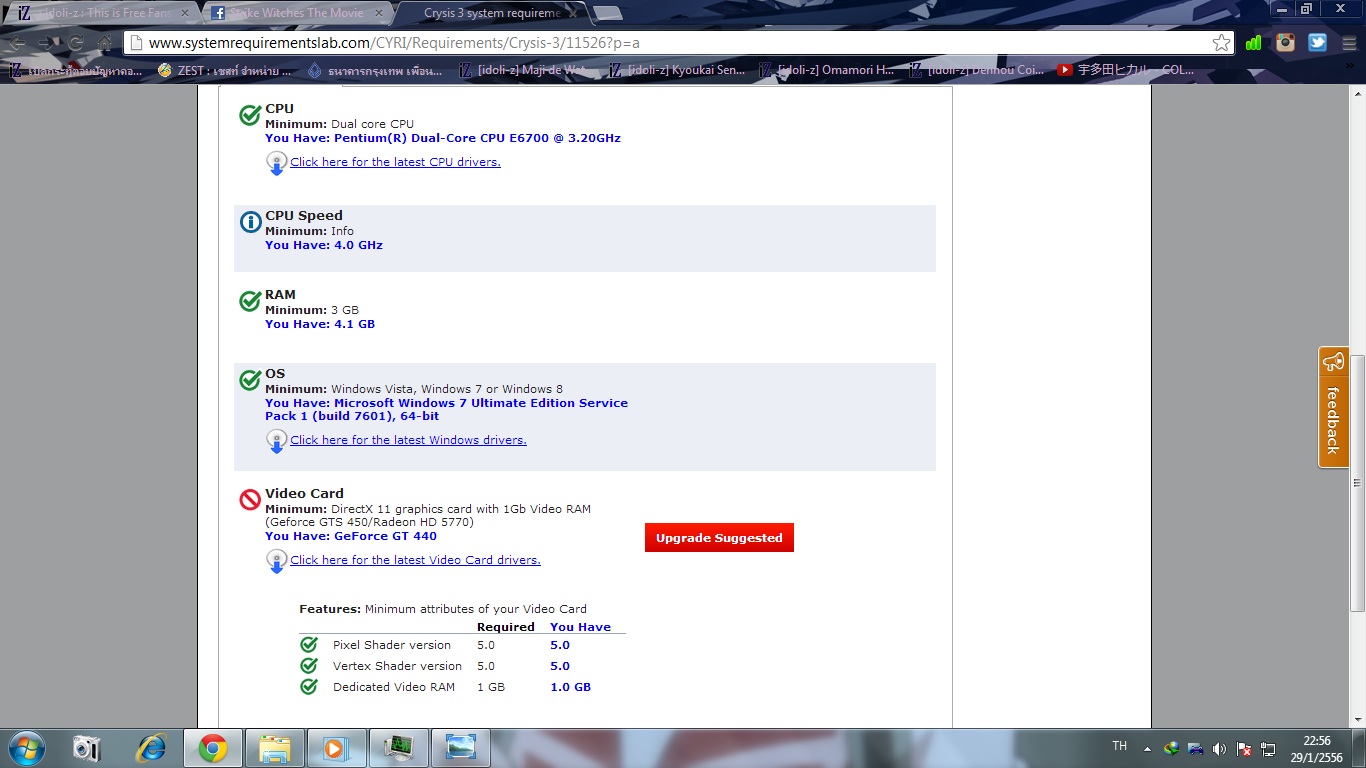Screen dimensions: 1366x768
Task: Select the text 'You Have: 4.0 GHz'
Action: pos(324,245)
